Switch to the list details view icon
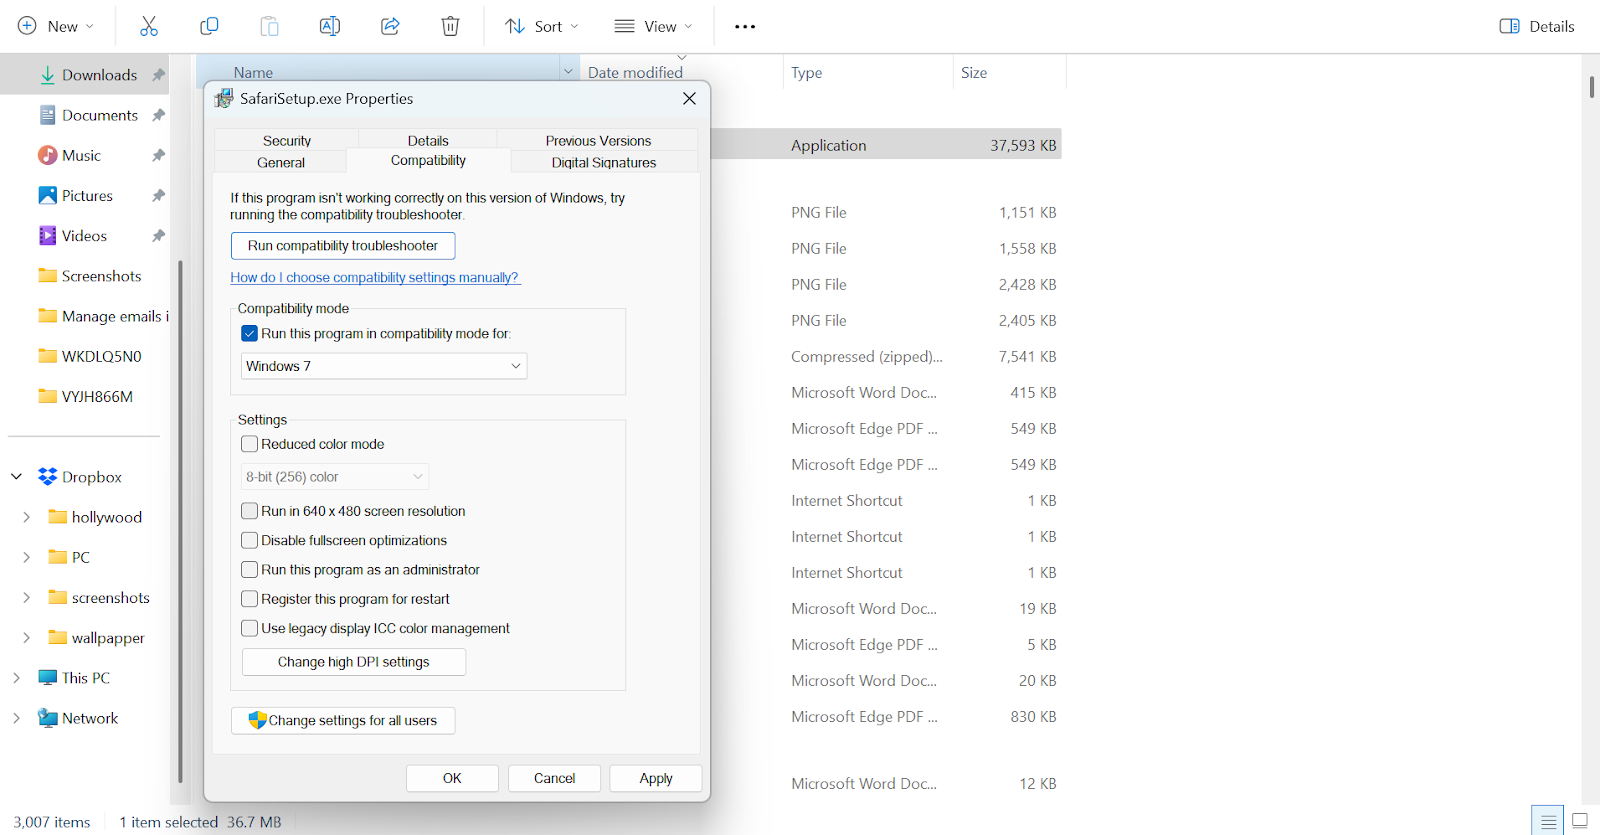1600x835 pixels. coord(1548,821)
